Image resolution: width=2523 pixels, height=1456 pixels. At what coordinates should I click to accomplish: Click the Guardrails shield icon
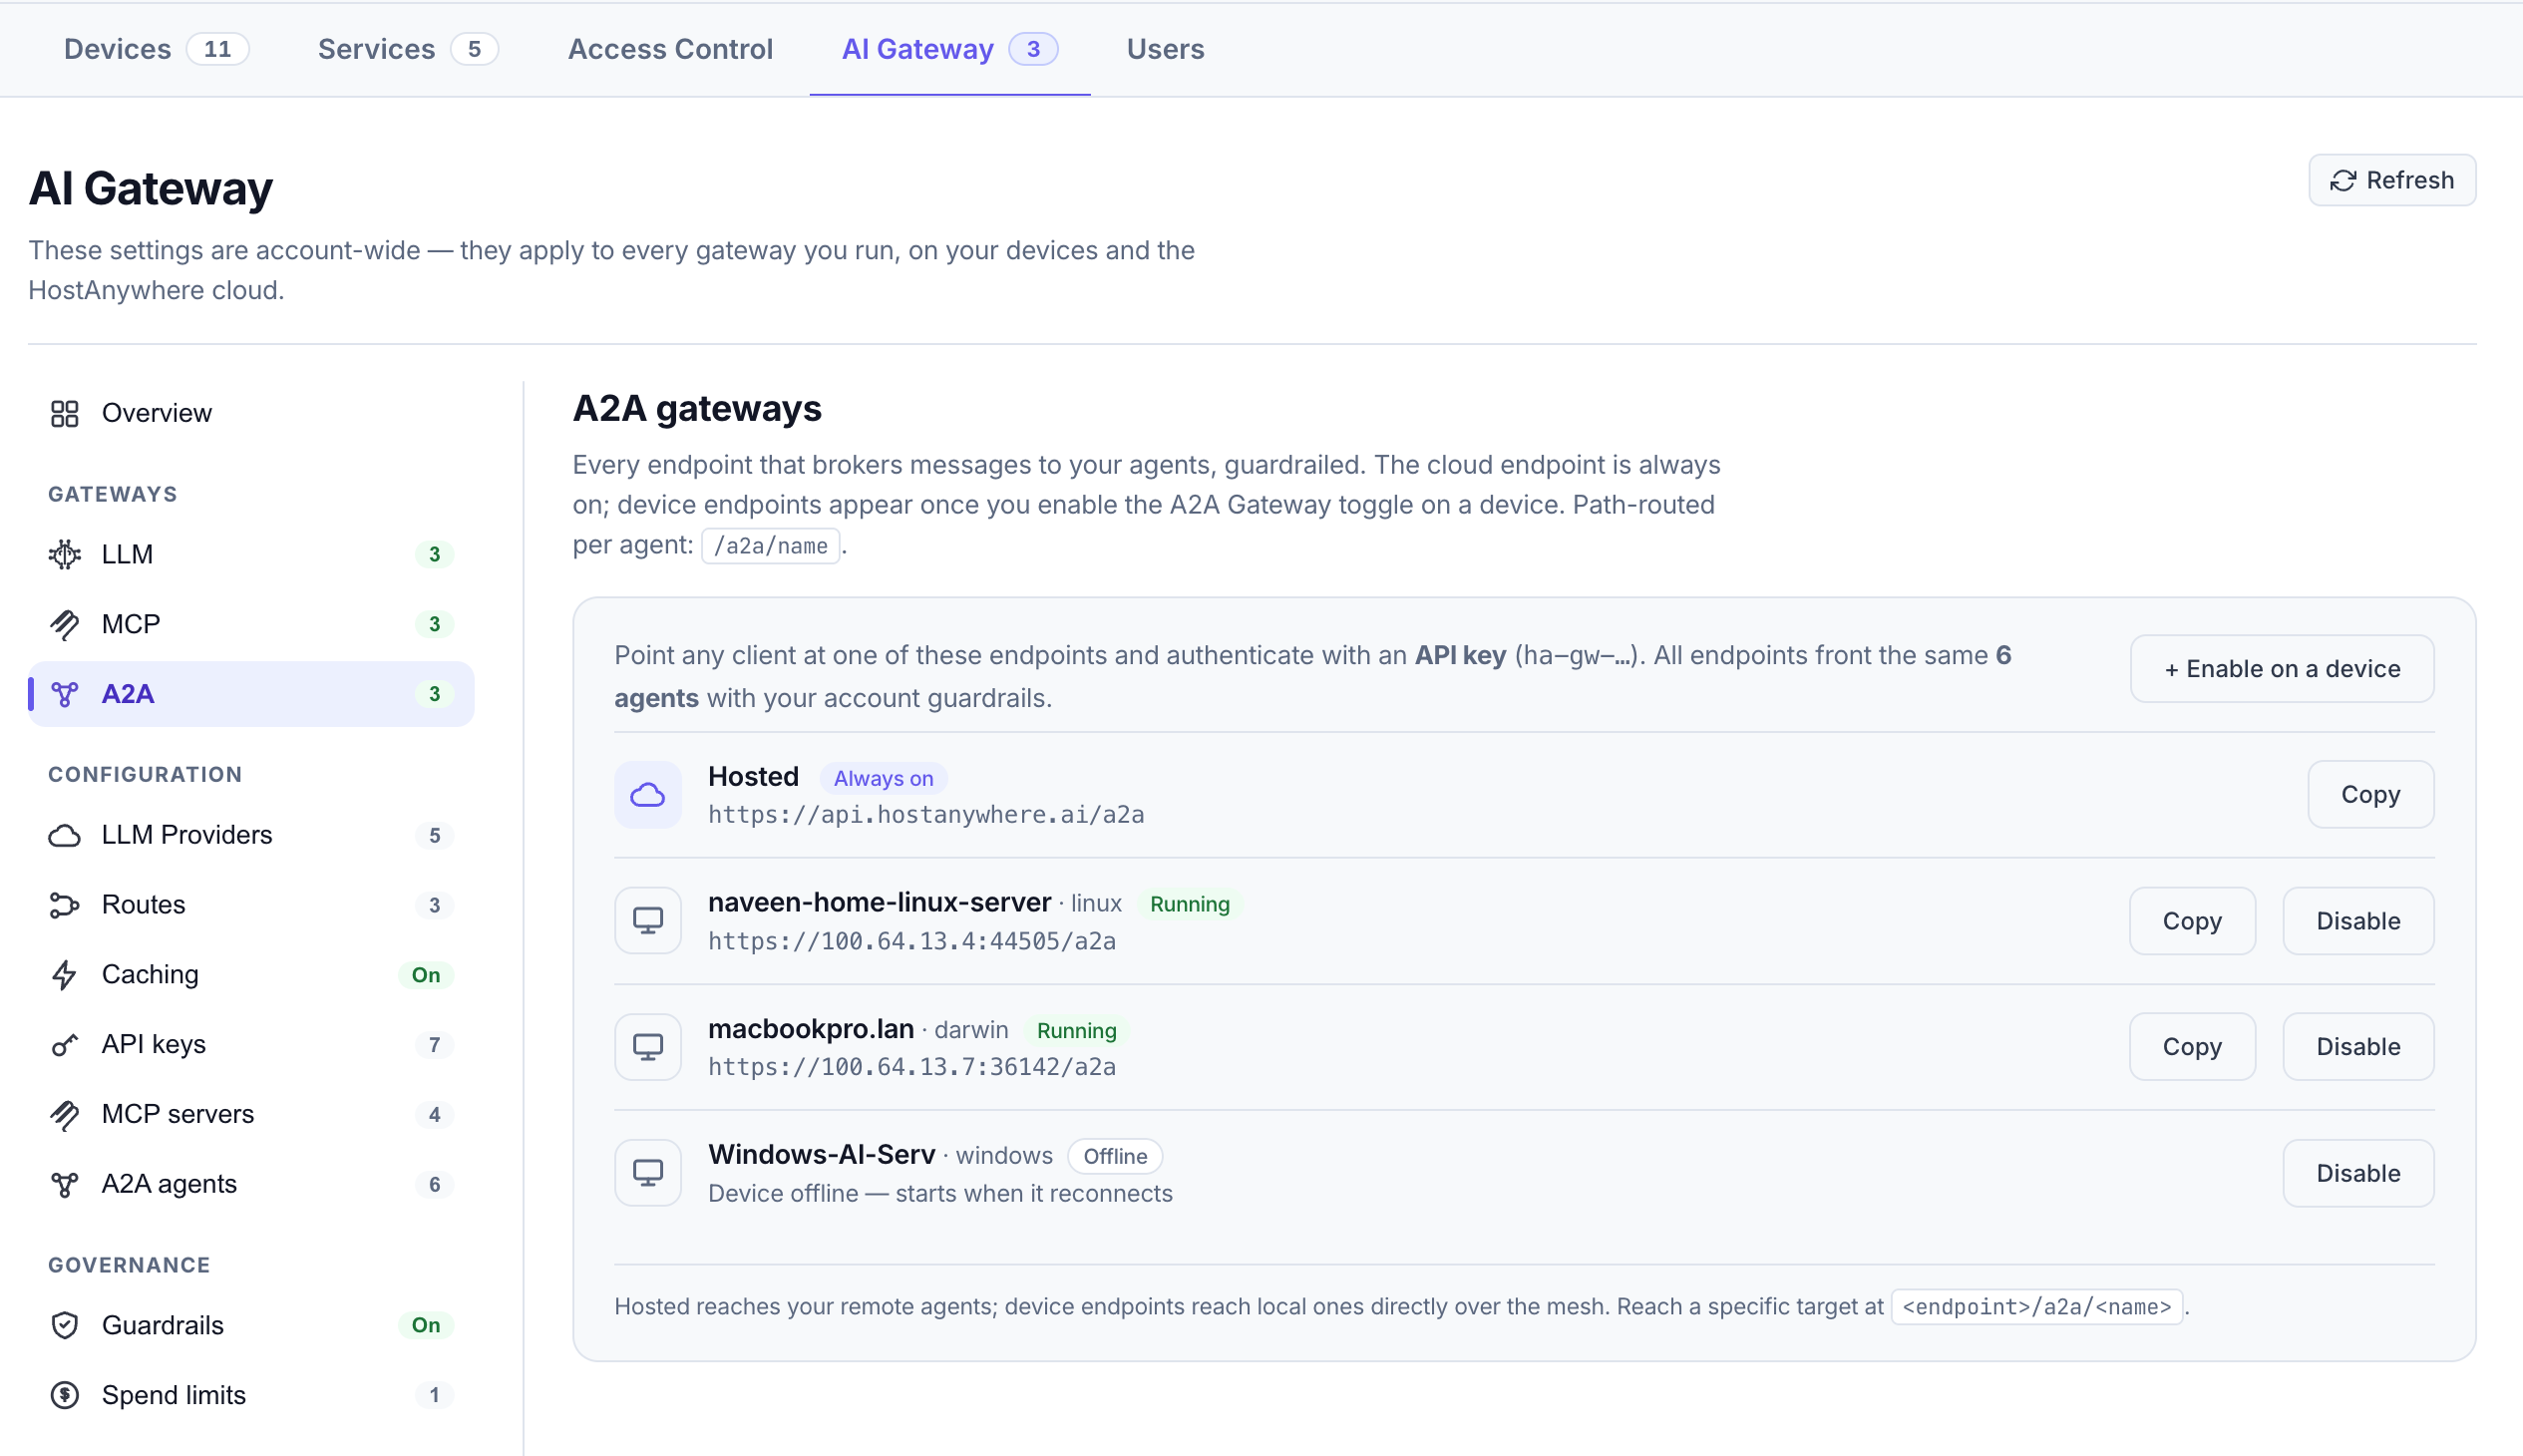pos(65,1326)
